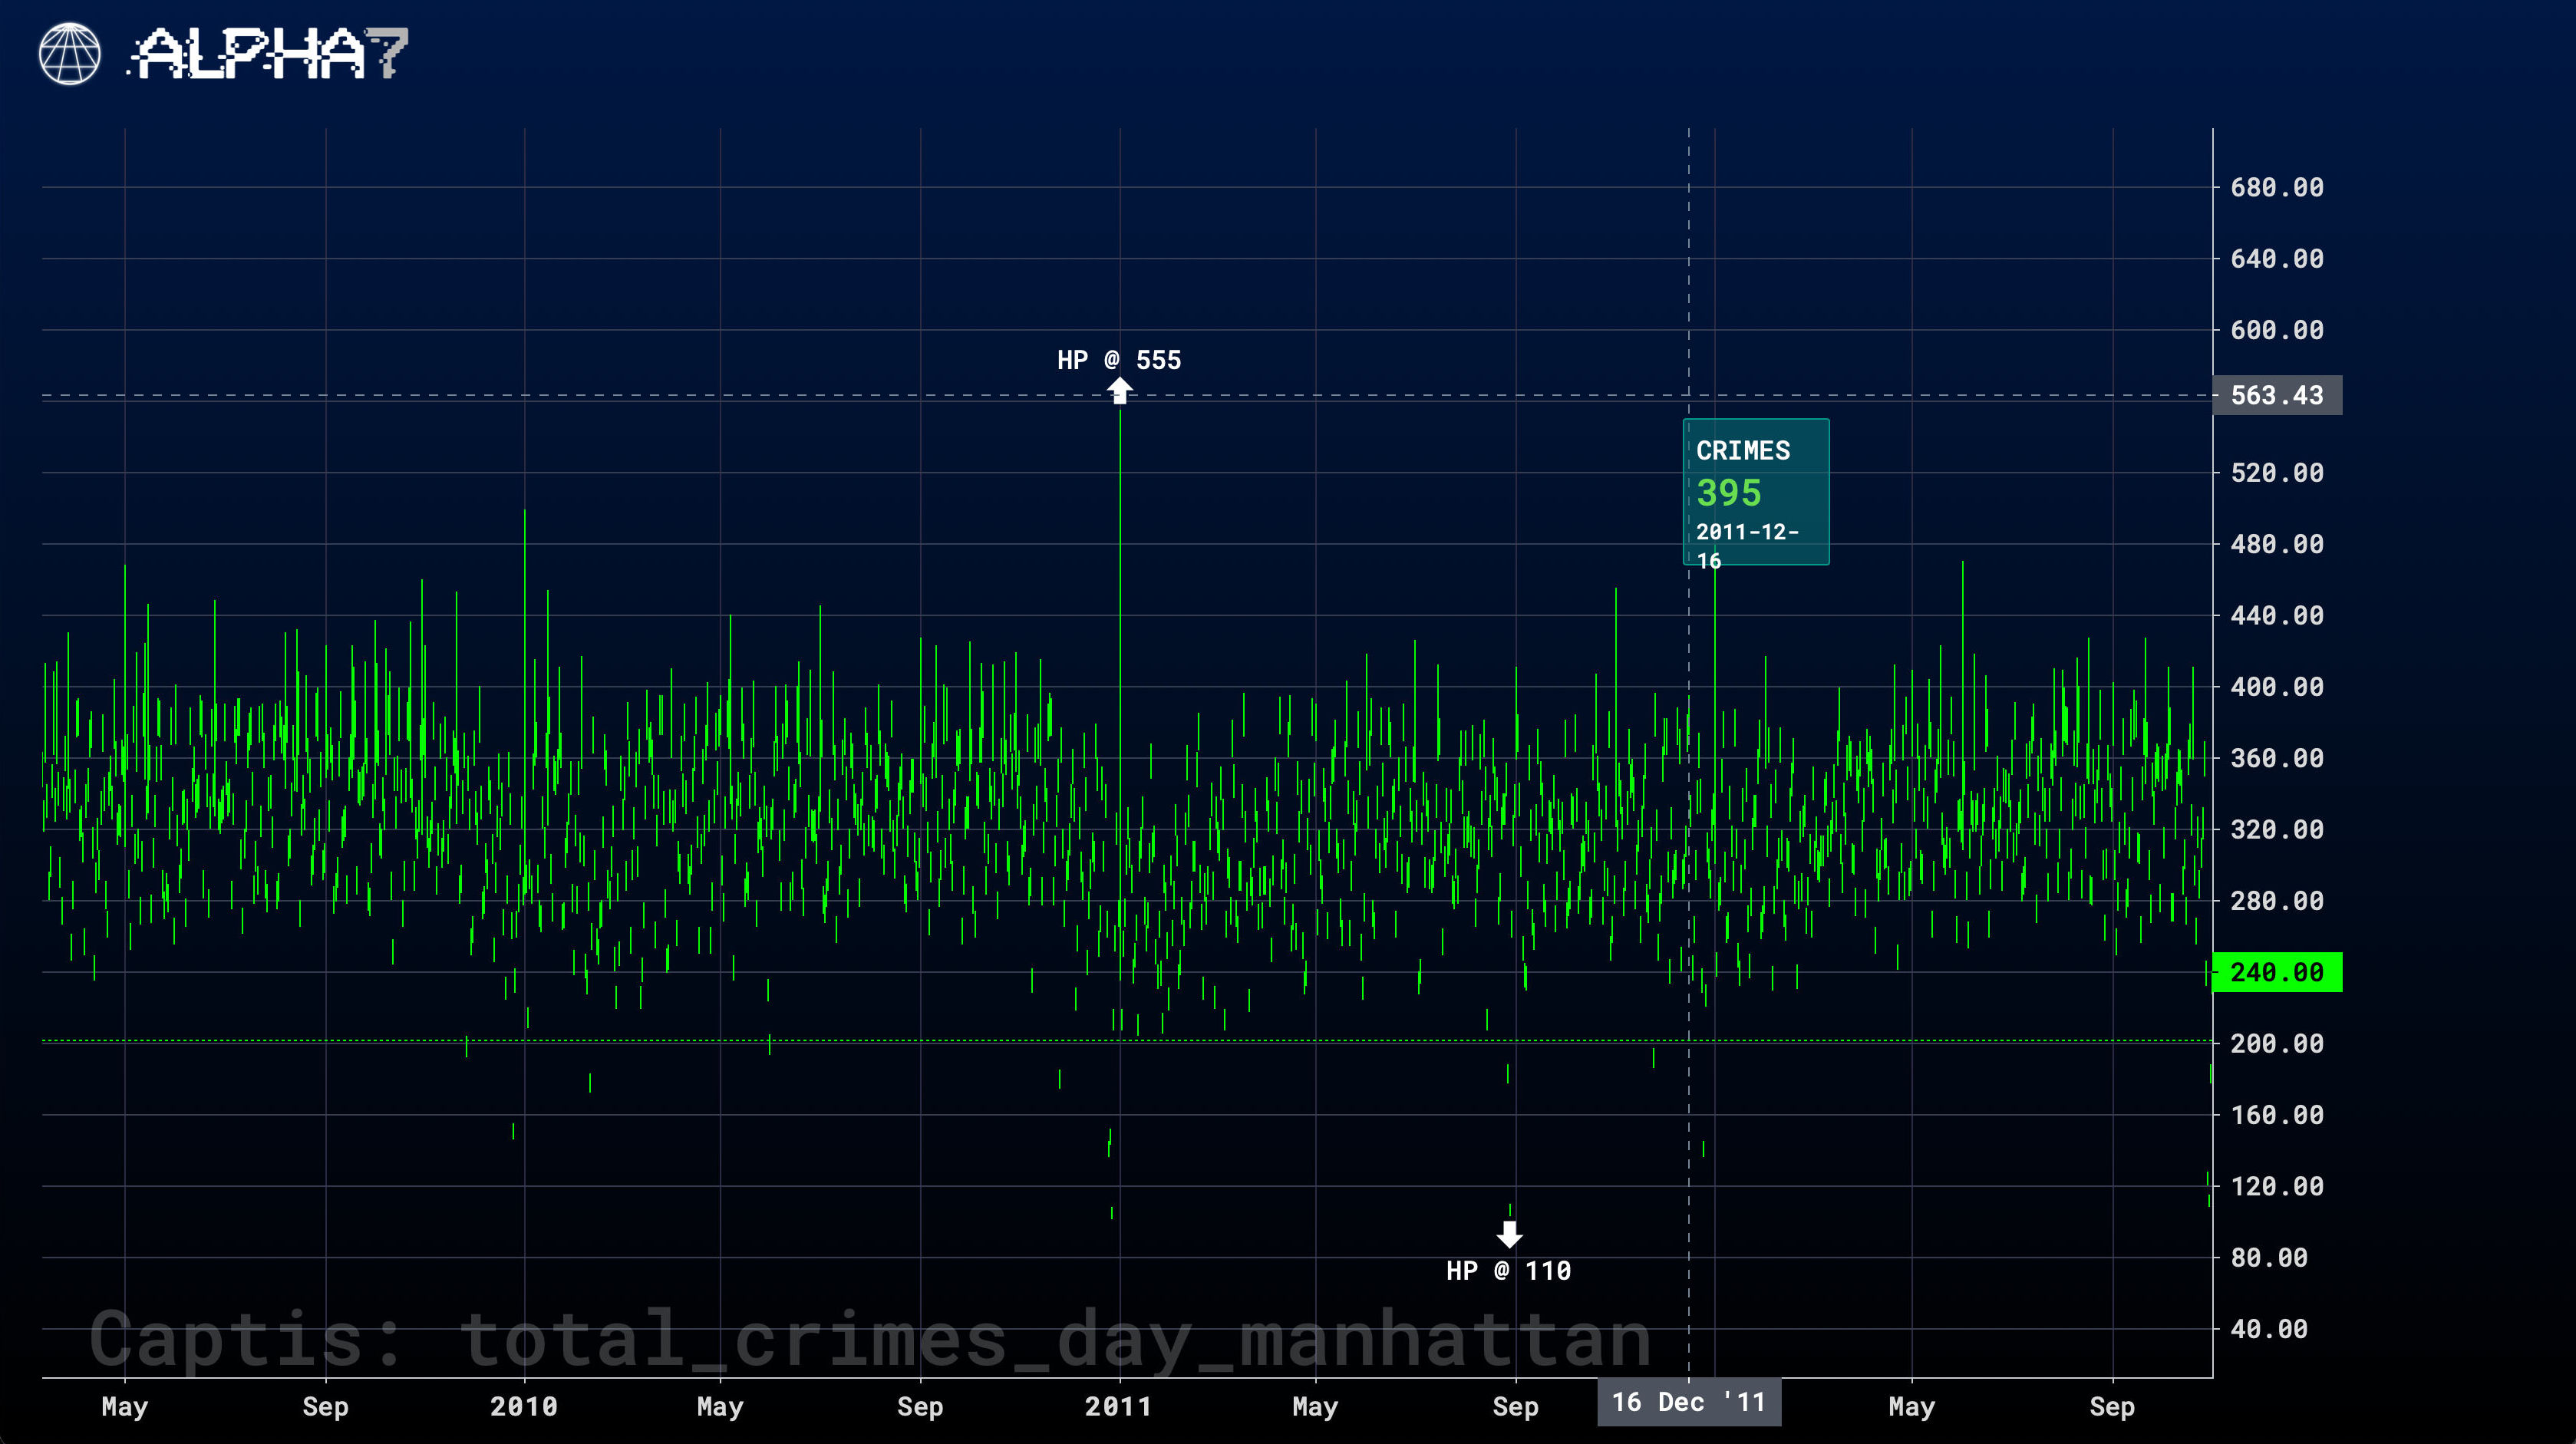
Task: Click the Sep label just before 2010
Action: [x=326, y=1407]
